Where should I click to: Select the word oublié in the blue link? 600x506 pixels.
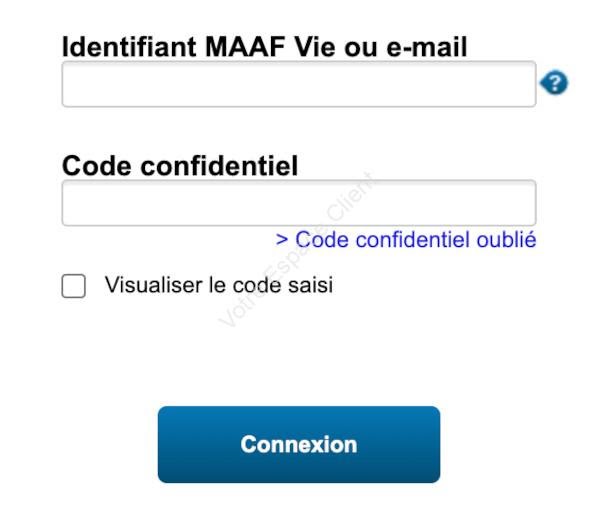tap(506, 240)
